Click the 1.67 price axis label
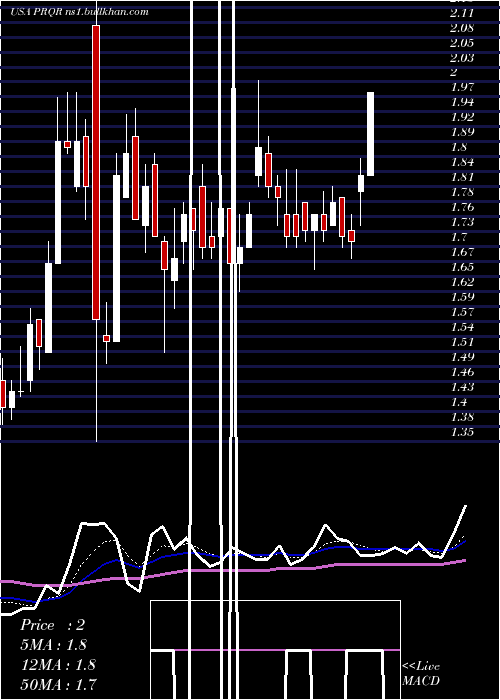This screenshot has width=500, height=700. point(462,252)
